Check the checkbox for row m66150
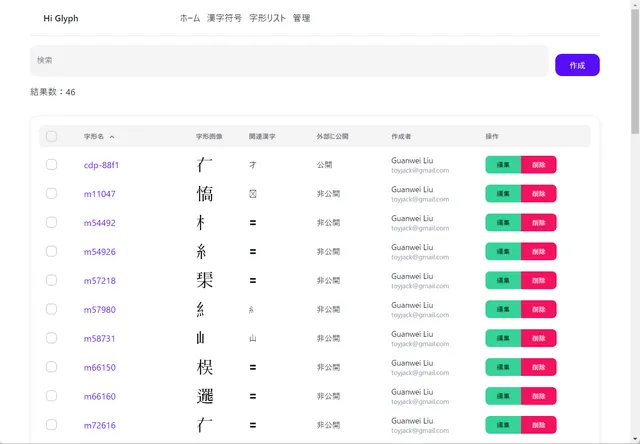Viewport: 640px width, 444px height. [x=51, y=367]
